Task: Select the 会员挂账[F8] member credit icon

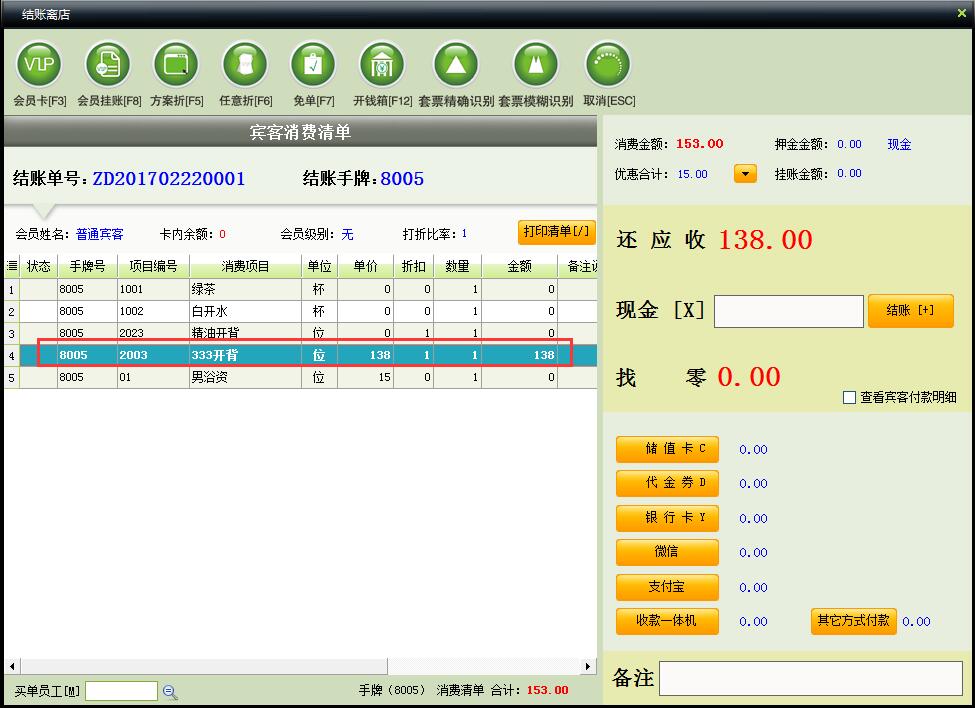Action: (108, 64)
